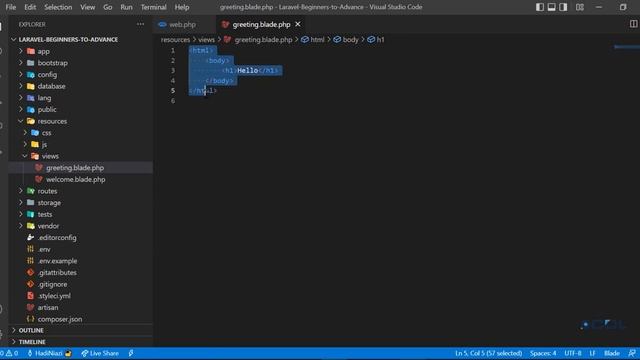Collapse LARAVEL-BEGINNERS-TO-ADVANCE root folder
The image size is (640, 360).
pos(68,40)
